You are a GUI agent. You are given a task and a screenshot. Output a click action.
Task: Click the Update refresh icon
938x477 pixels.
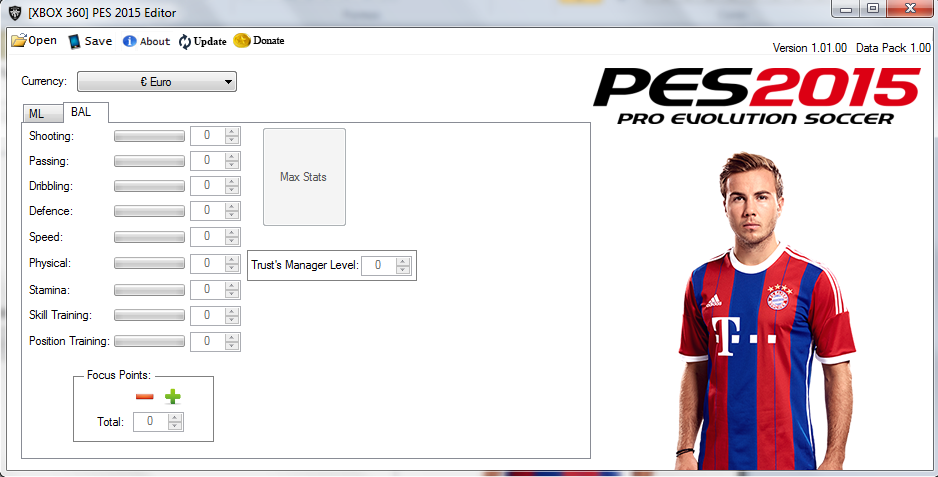click(x=185, y=41)
